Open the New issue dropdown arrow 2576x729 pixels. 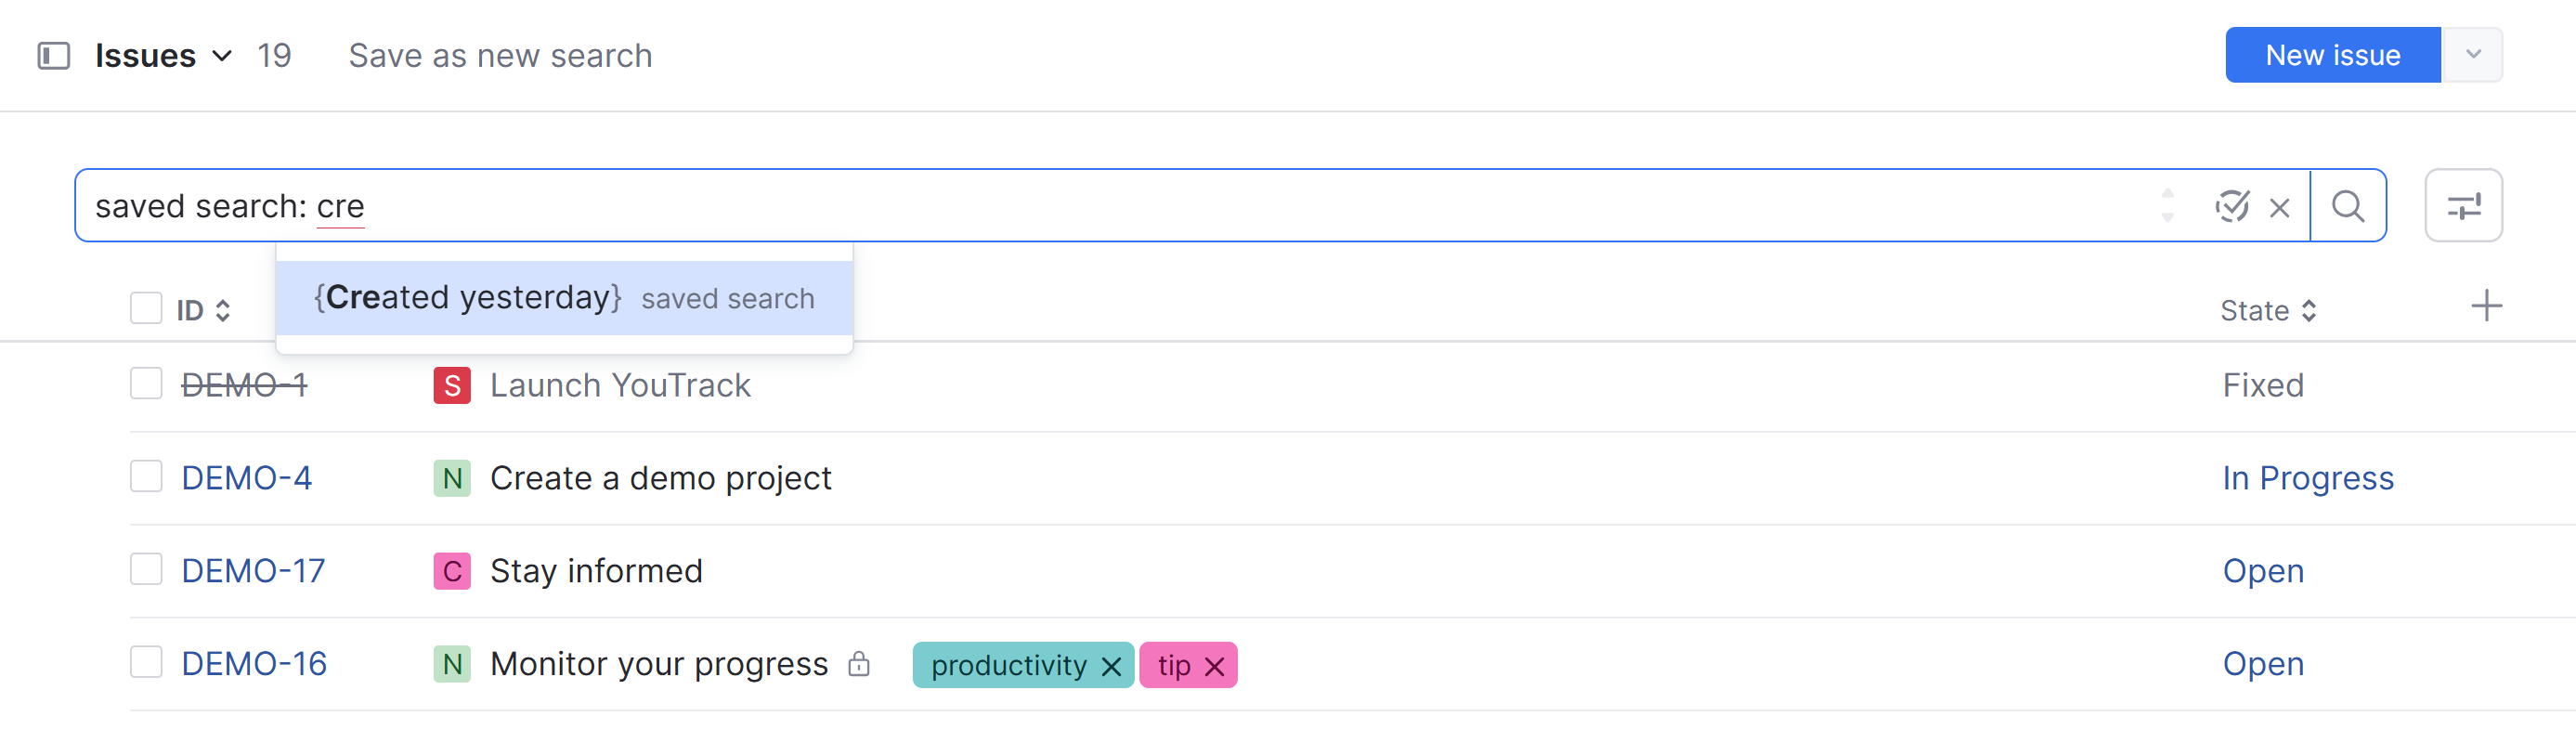coord(2472,55)
